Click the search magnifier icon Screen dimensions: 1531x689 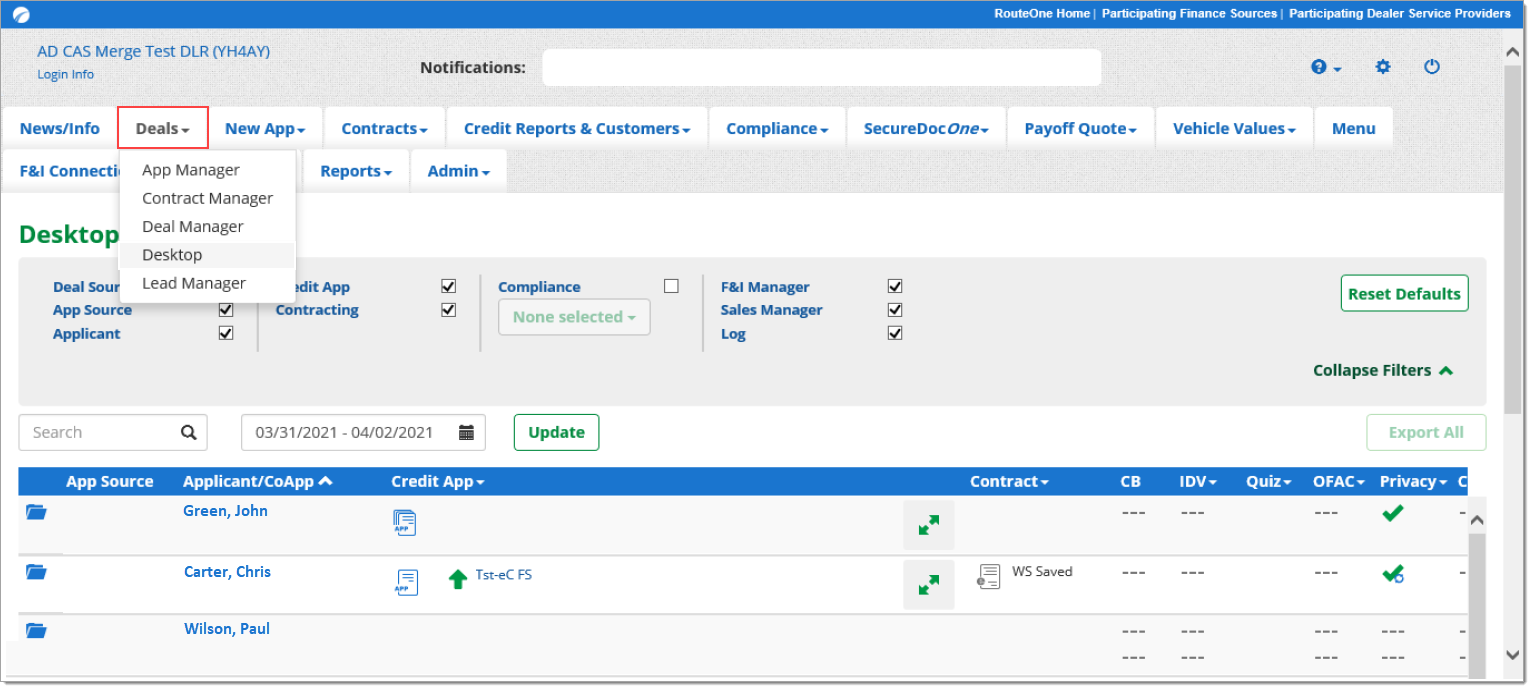point(188,432)
